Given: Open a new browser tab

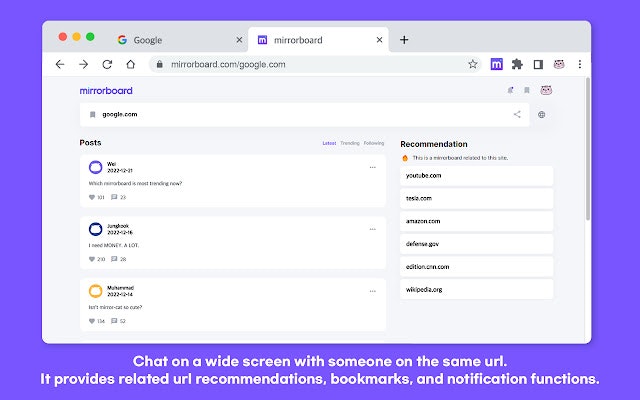Looking at the screenshot, I should tap(404, 40).
